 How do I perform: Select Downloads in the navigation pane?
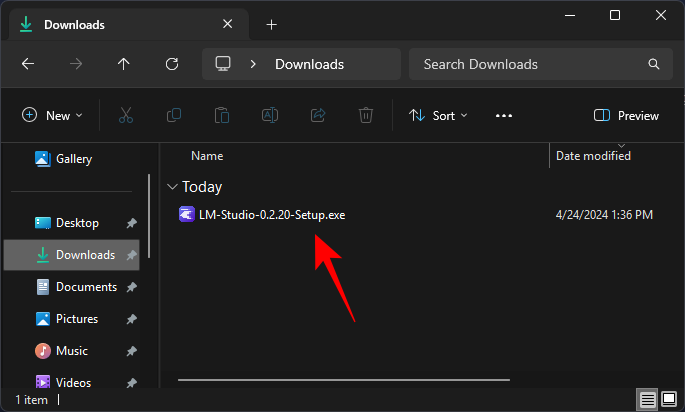coord(72,255)
